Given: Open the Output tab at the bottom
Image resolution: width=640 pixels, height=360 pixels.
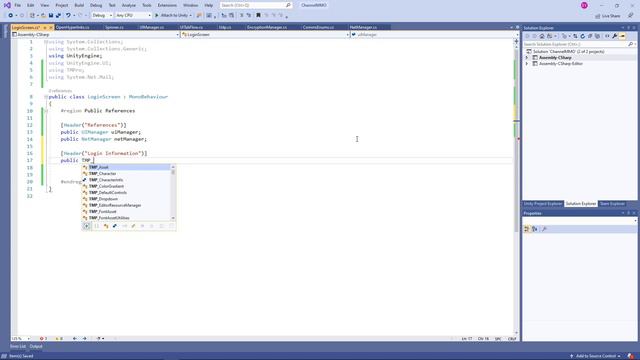Looking at the screenshot, I should pyautogui.click(x=36, y=347).
